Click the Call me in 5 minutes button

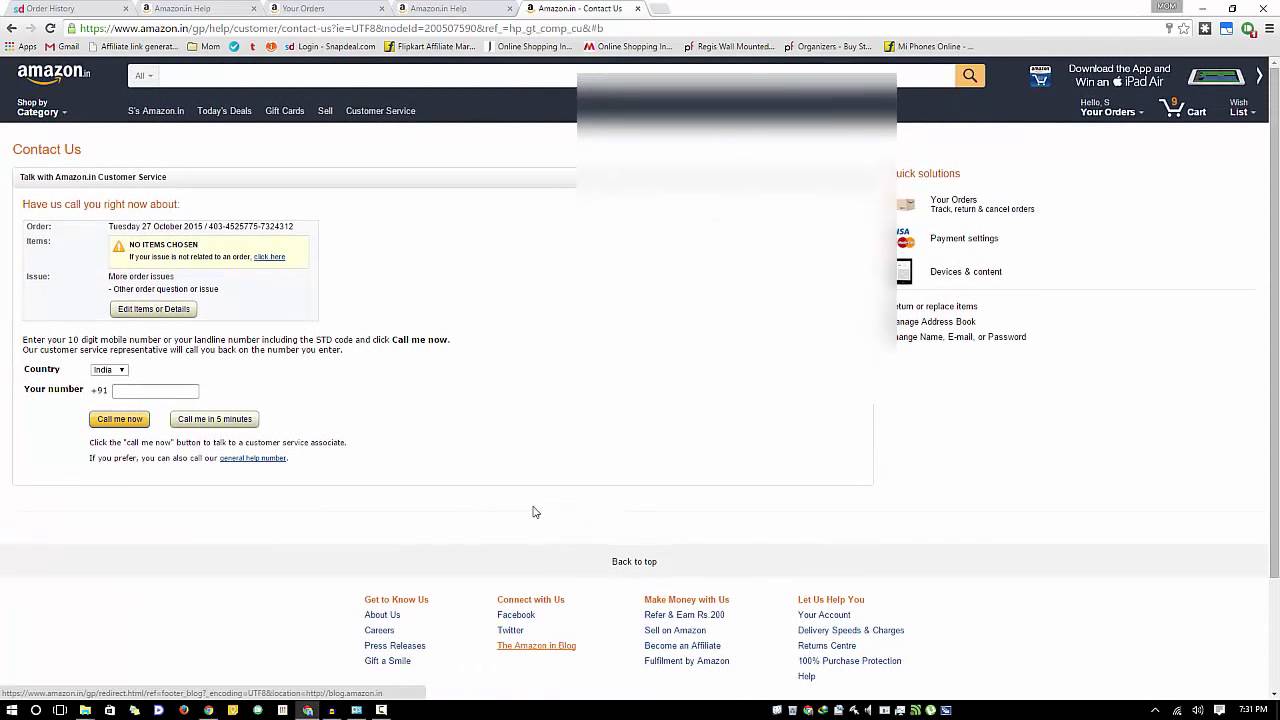pyautogui.click(x=215, y=419)
